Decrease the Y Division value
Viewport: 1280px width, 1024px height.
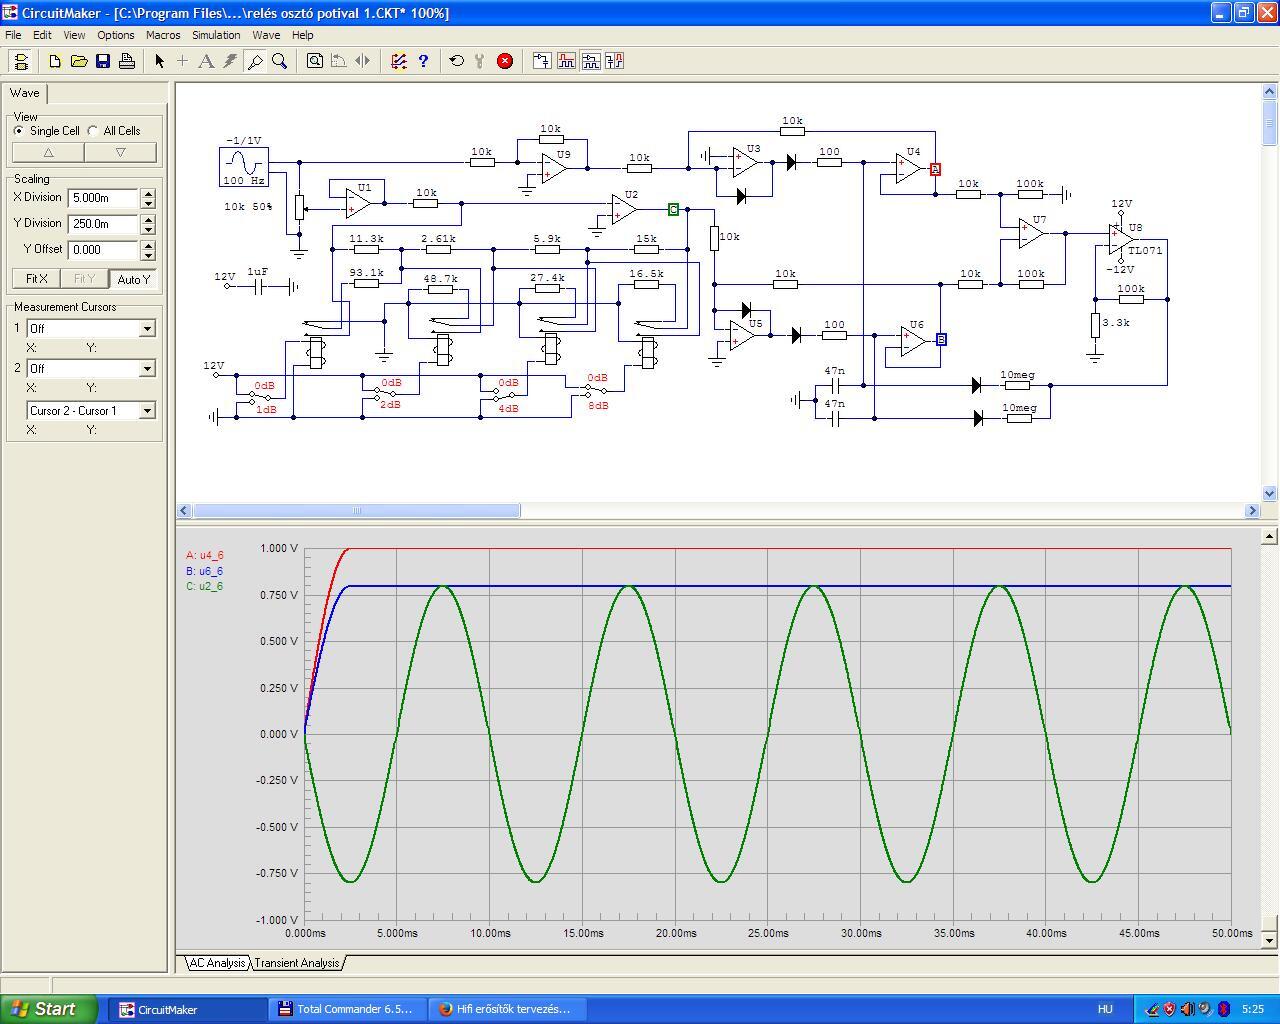tap(148, 229)
